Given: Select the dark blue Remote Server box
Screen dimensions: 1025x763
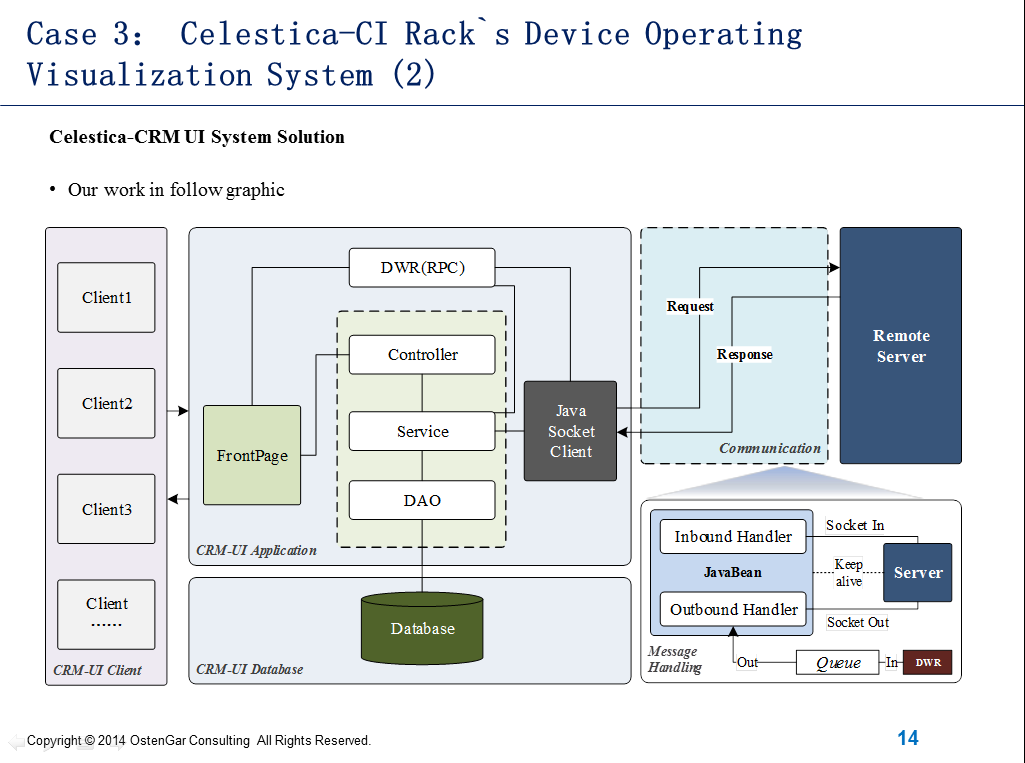Looking at the screenshot, I should tap(901, 346).
